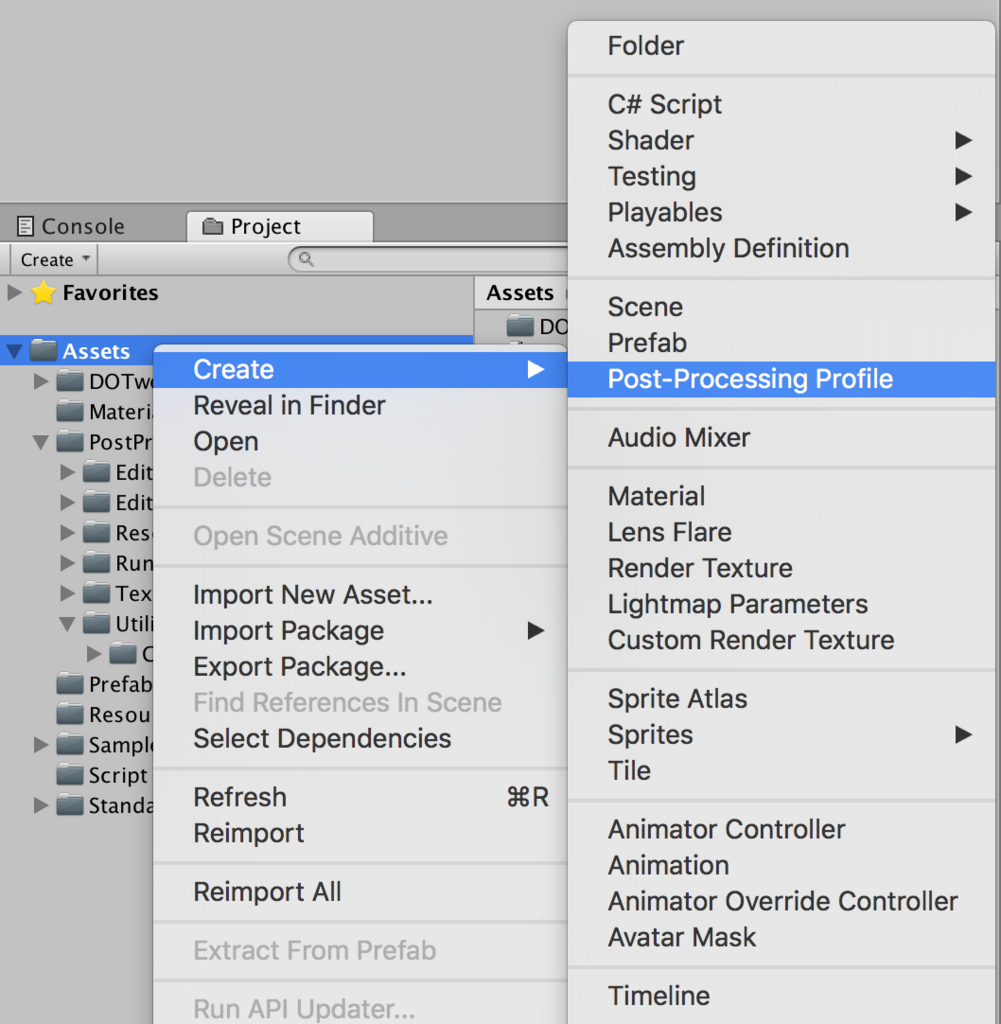Open the Shader submenu
This screenshot has height=1024, width=1001.
[782, 140]
